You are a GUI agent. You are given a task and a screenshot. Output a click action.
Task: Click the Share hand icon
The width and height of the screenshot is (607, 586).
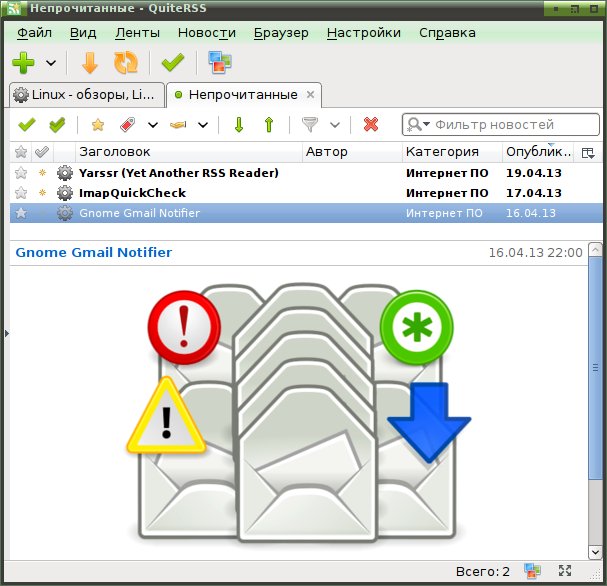[178, 125]
